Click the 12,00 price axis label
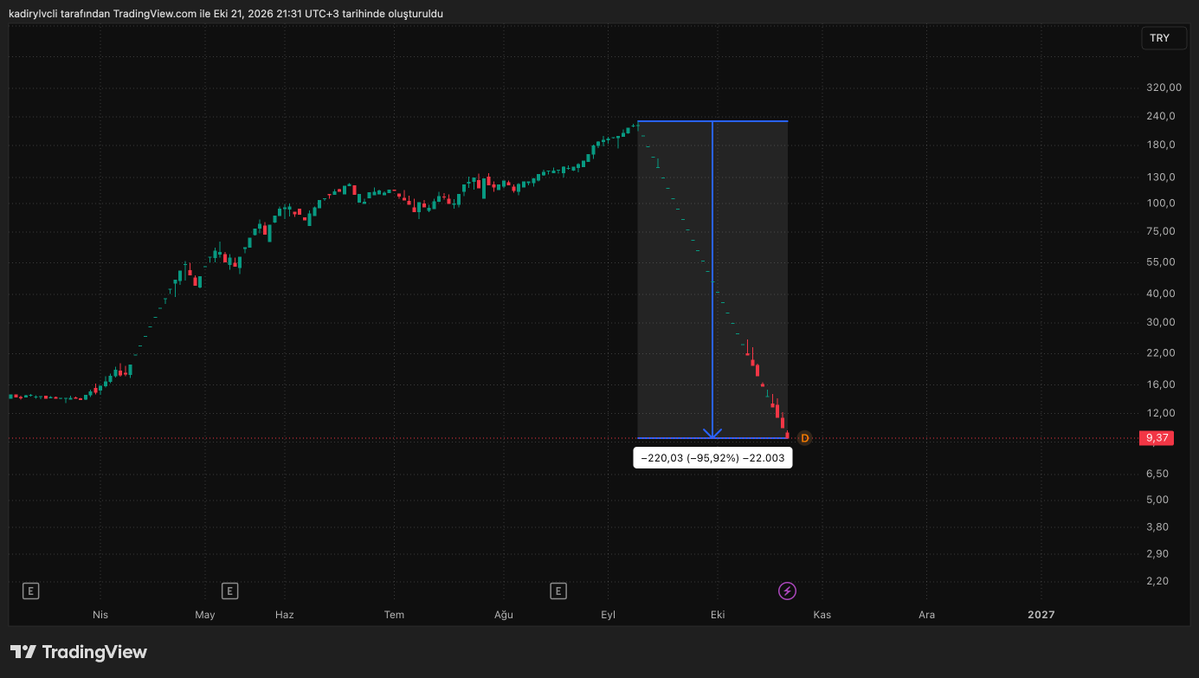Viewport: 1199px width, 678px height. [x=1161, y=414]
